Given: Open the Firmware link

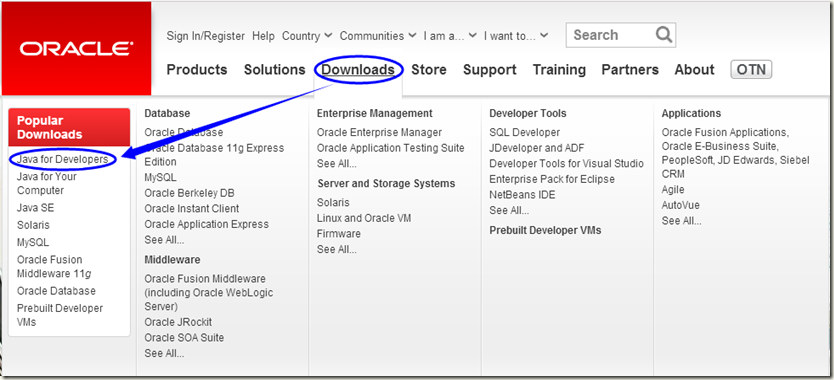Looking at the screenshot, I should click(339, 234).
